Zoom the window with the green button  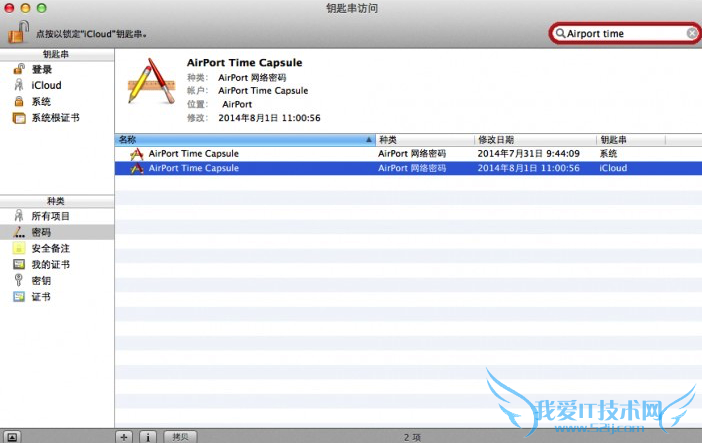tap(42, 8)
